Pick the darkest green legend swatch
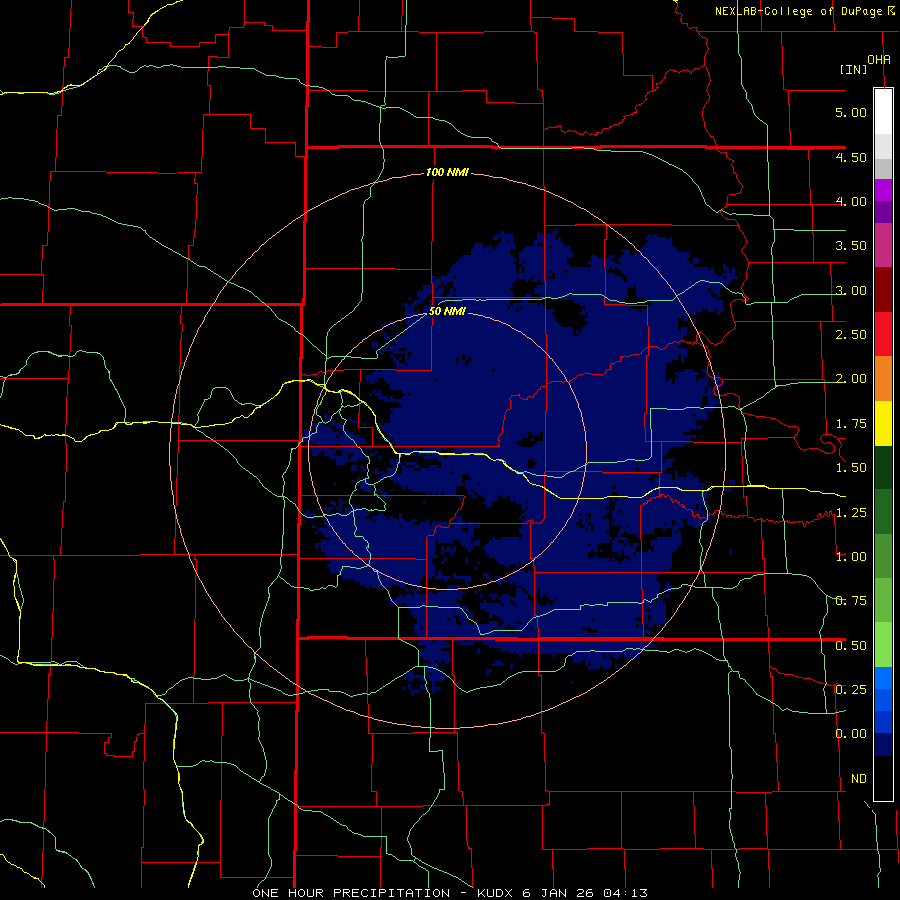Viewport: 900px width, 900px height. [x=883, y=467]
